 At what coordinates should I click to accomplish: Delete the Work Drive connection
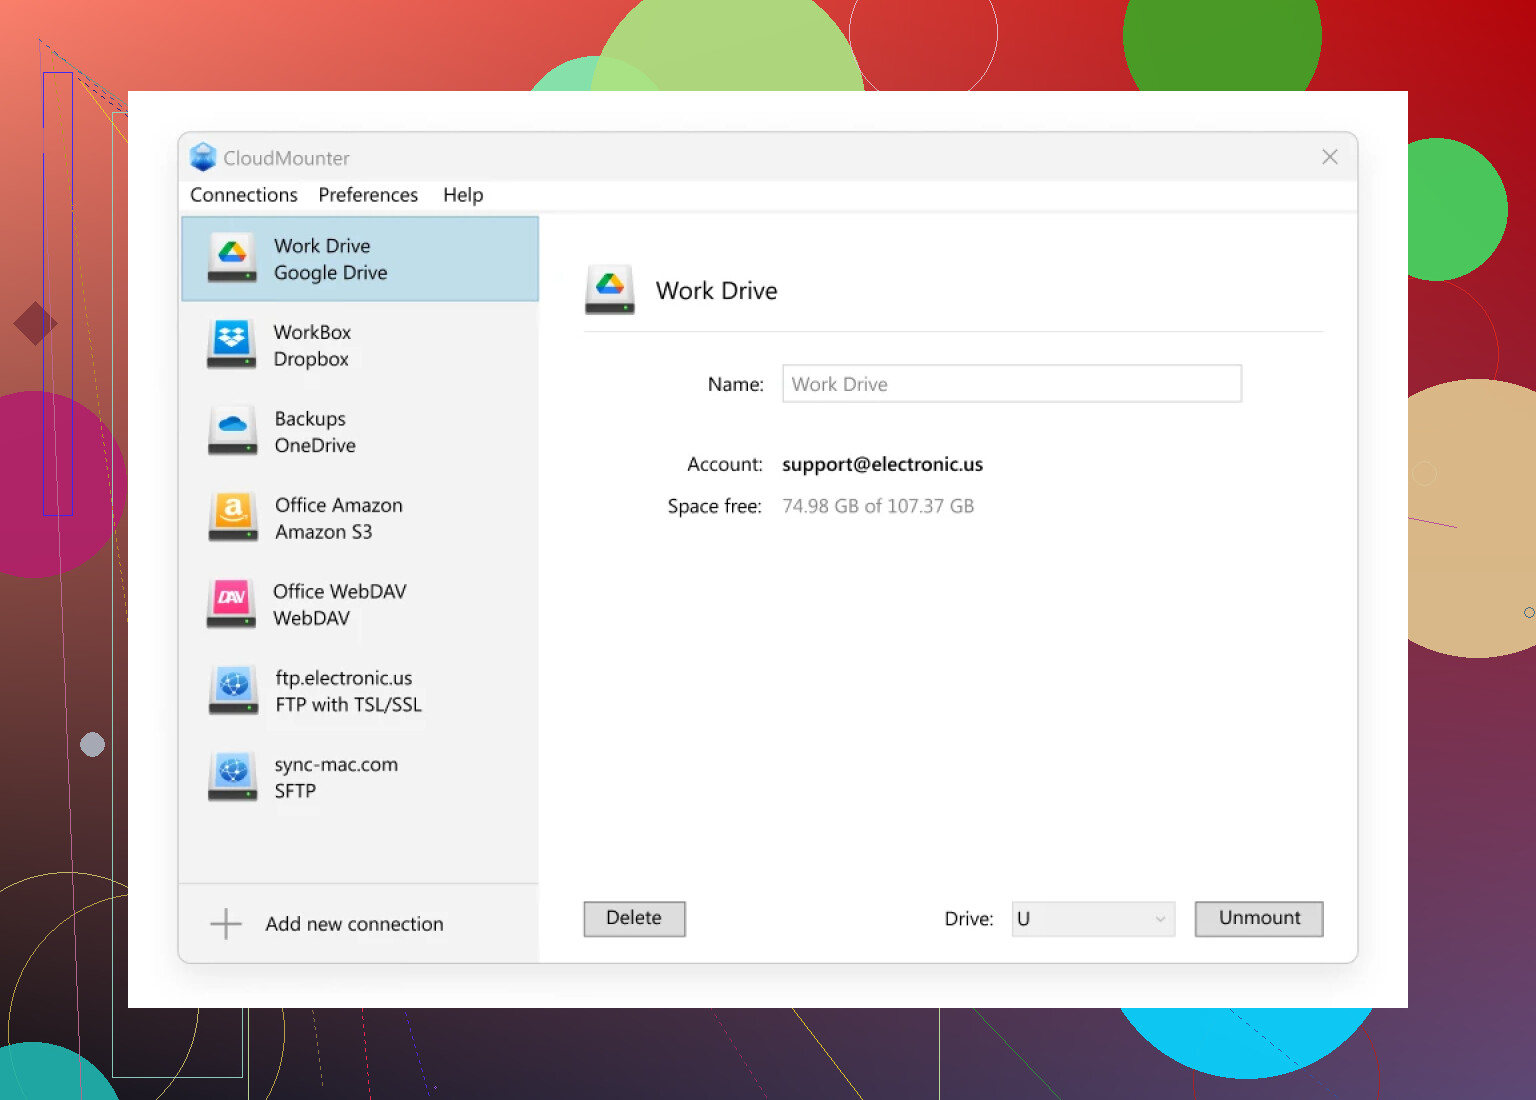tap(634, 919)
